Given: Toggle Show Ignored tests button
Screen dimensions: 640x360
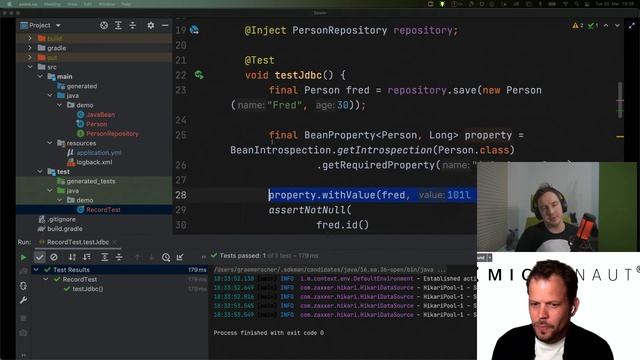Looking at the screenshot, I should 54,257.
